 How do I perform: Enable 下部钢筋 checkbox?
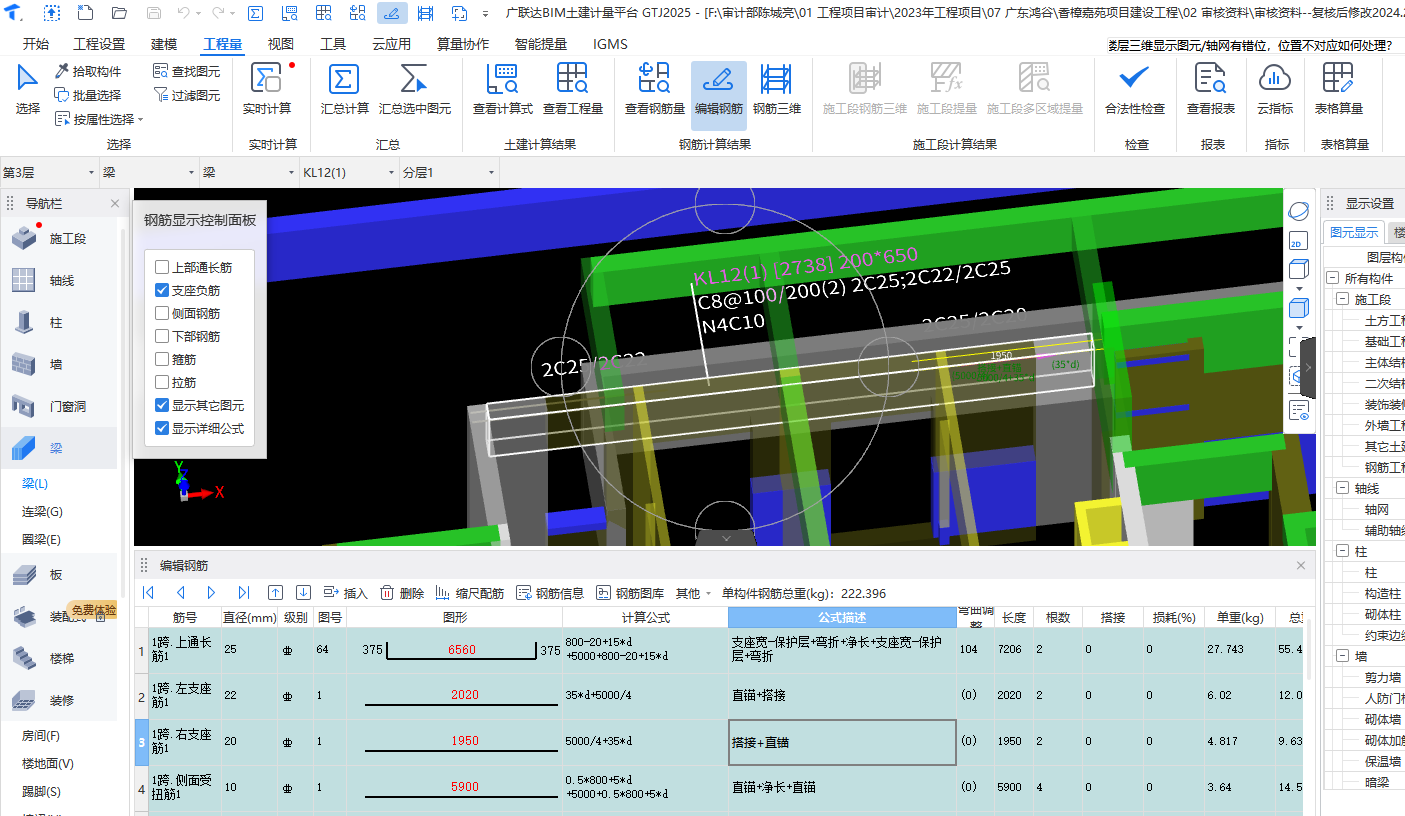click(x=162, y=337)
